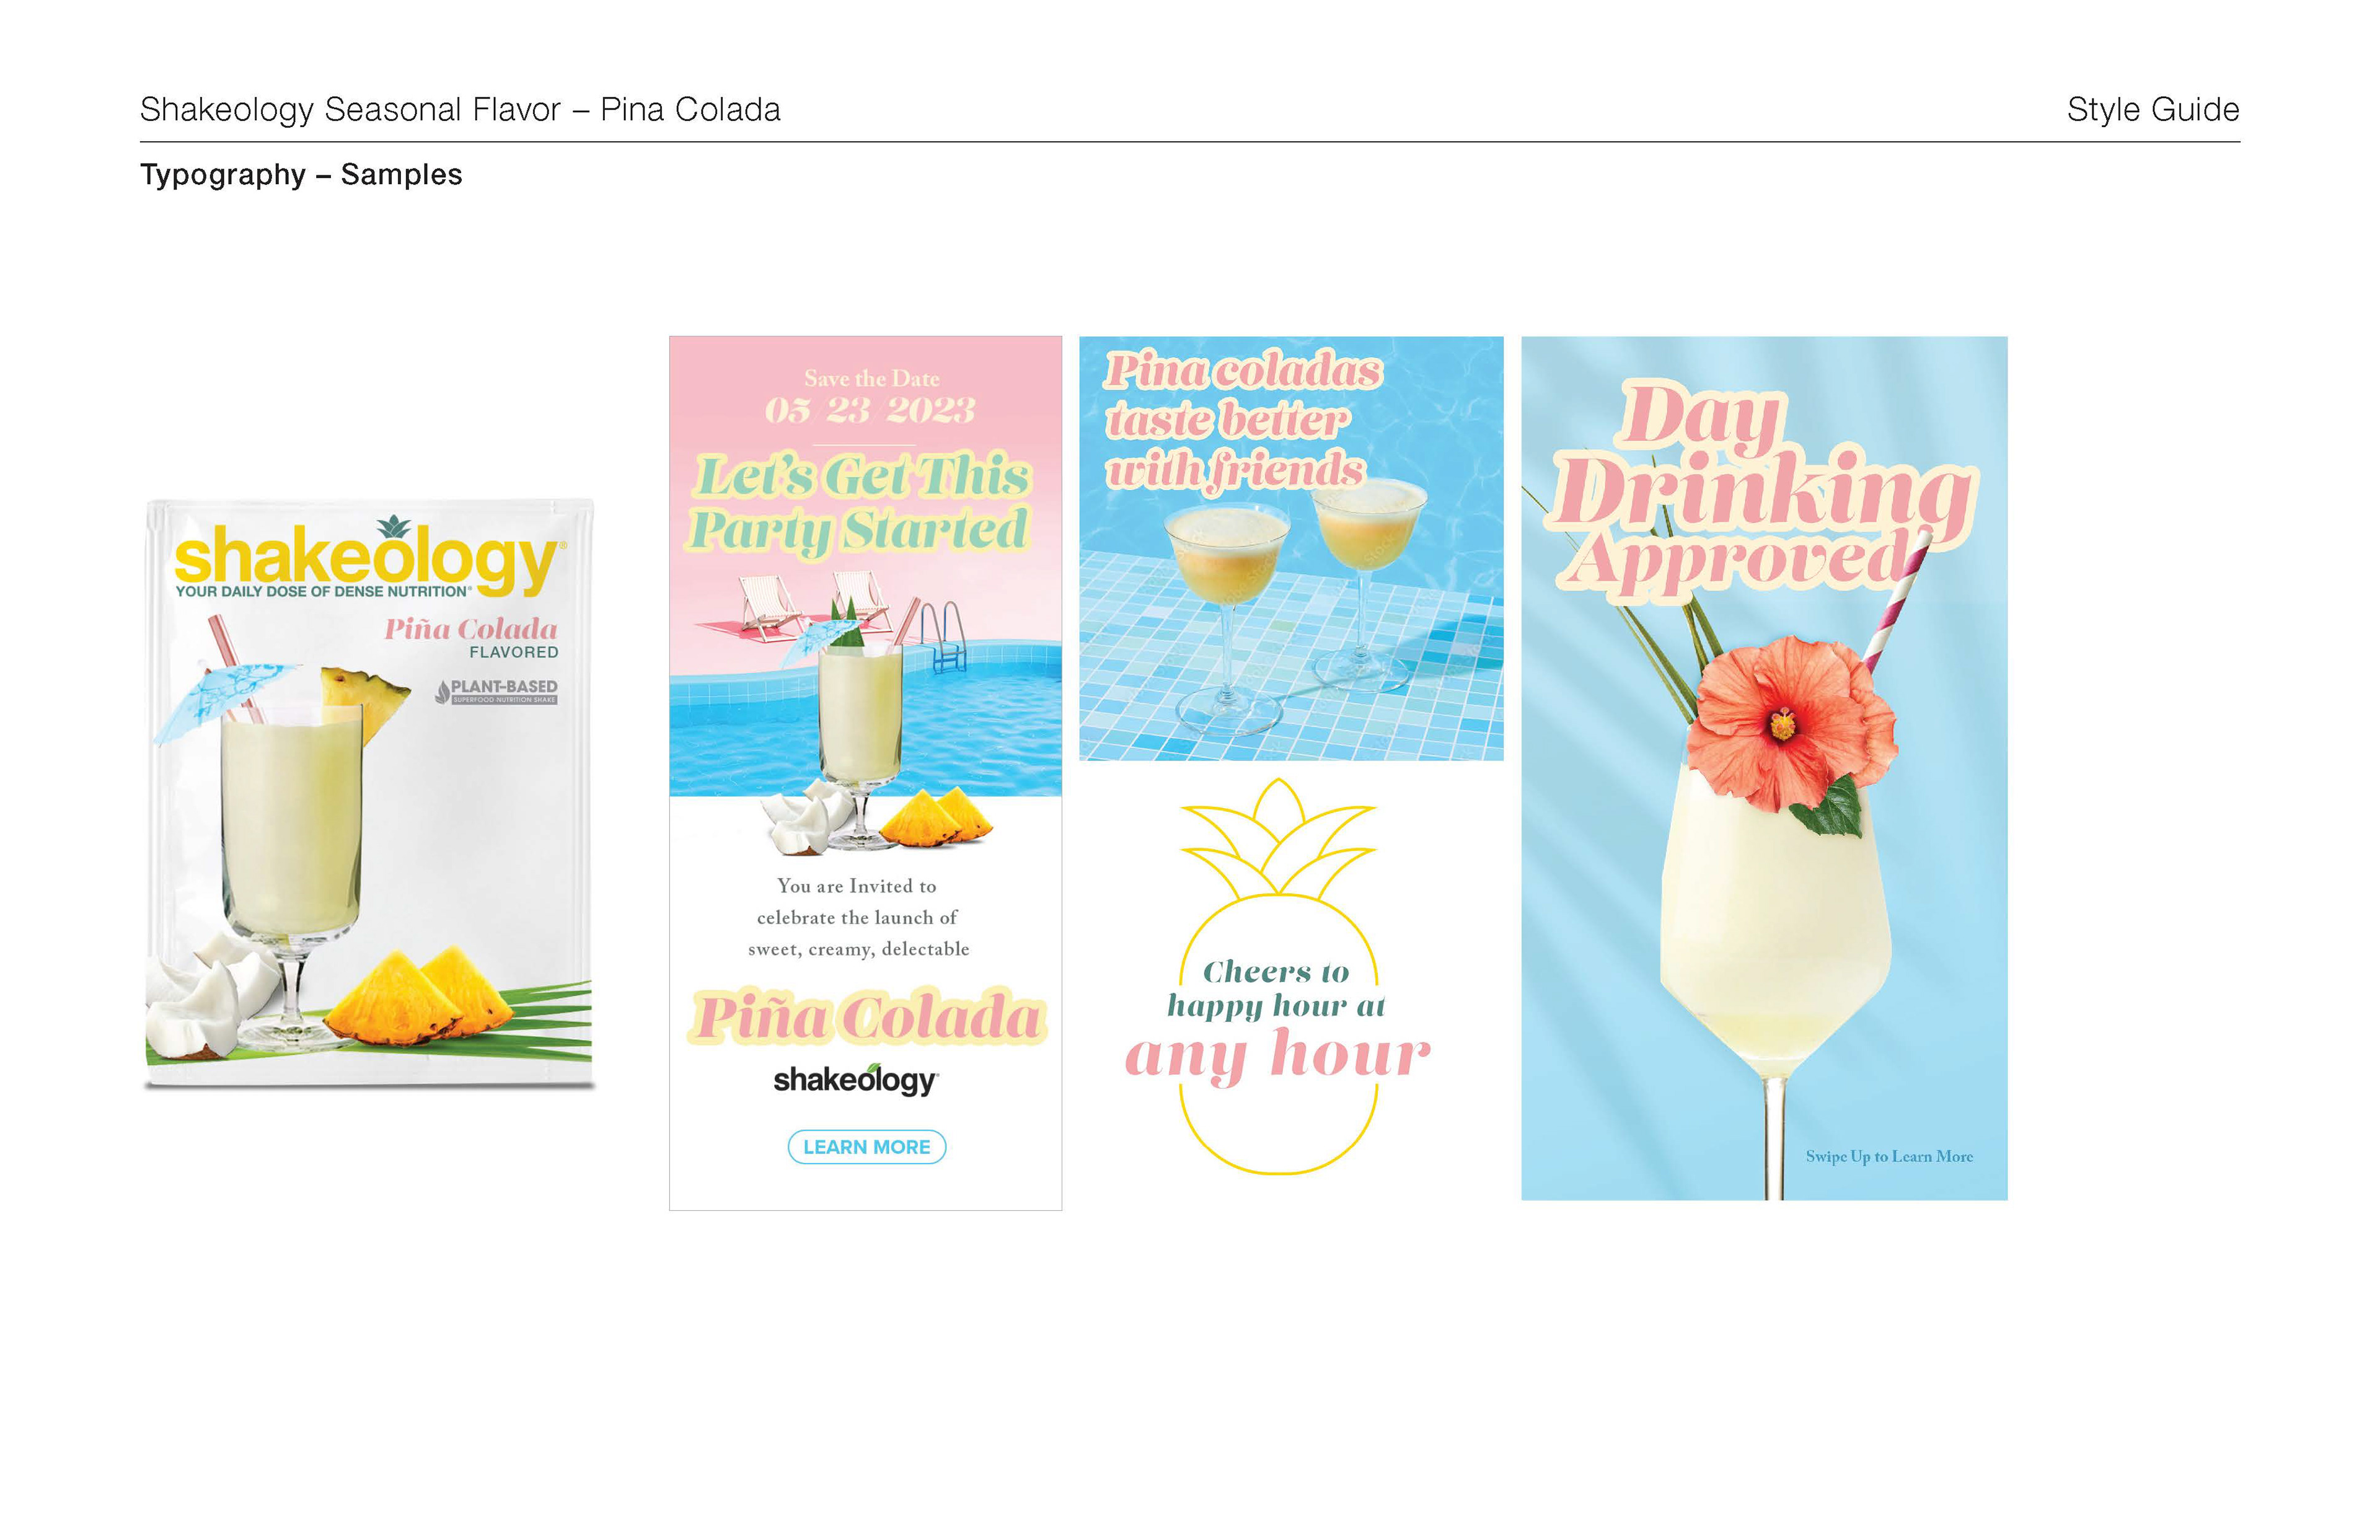Click the pink 'any hour' text
This screenshot has height=1540, width=2380.
click(1278, 1057)
